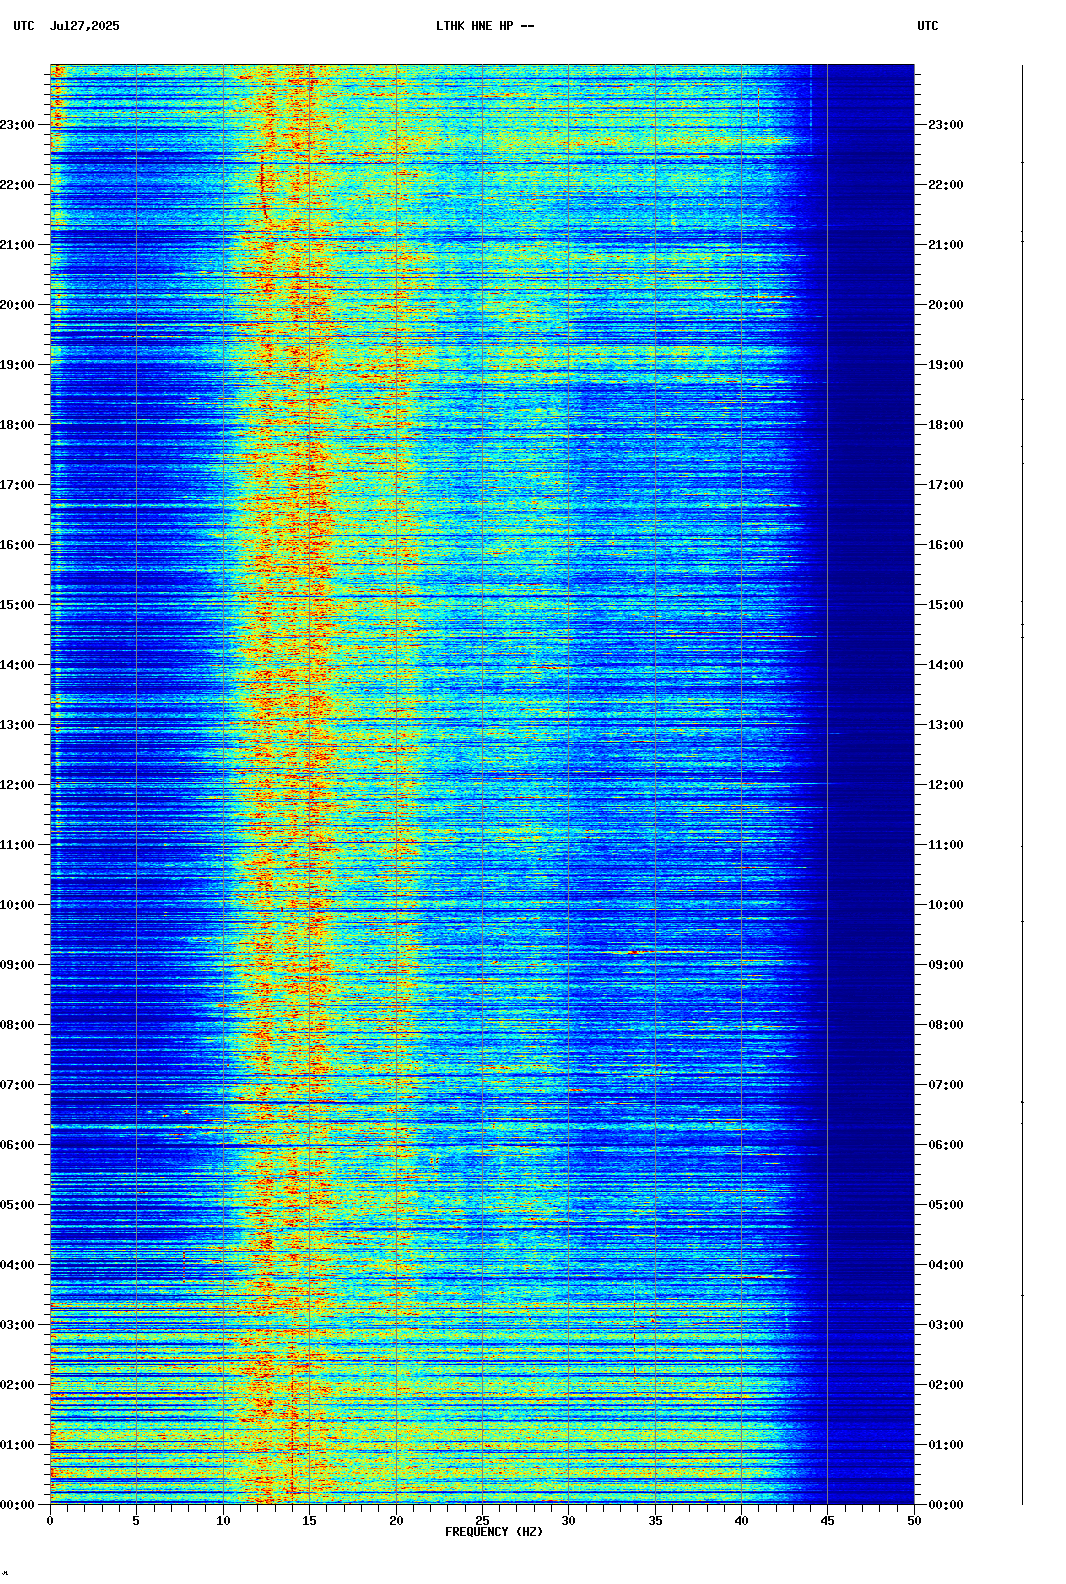Click the 23:00 label on the right time axis
This screenshot has height=1584, width=1066.
(x=946, y=125)
